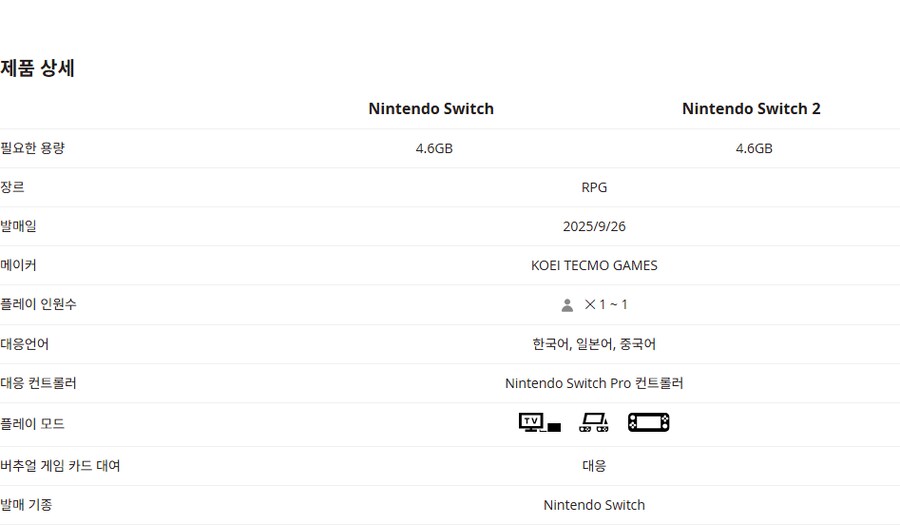Select the 대응 value for virtual game card

click(x=594, y=466)
